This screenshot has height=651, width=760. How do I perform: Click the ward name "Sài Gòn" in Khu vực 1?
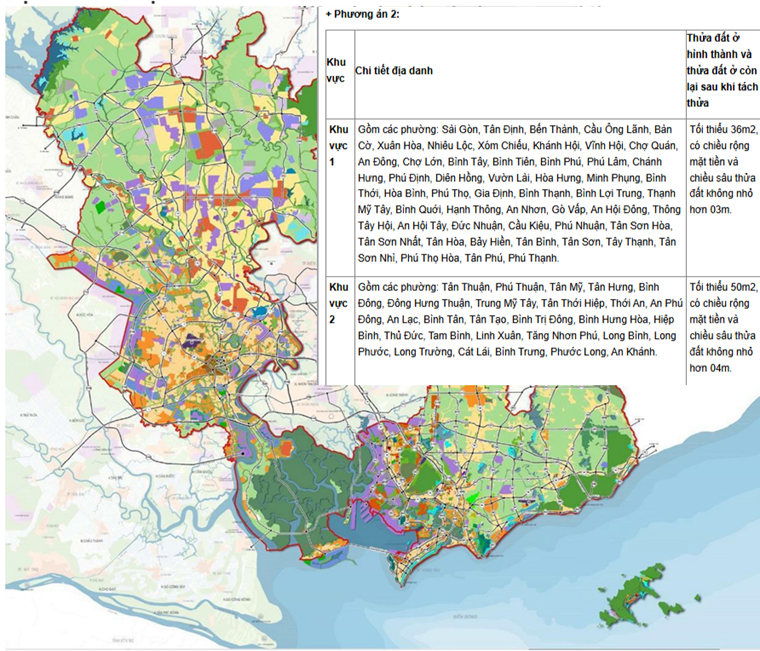[x=460, y=129]
